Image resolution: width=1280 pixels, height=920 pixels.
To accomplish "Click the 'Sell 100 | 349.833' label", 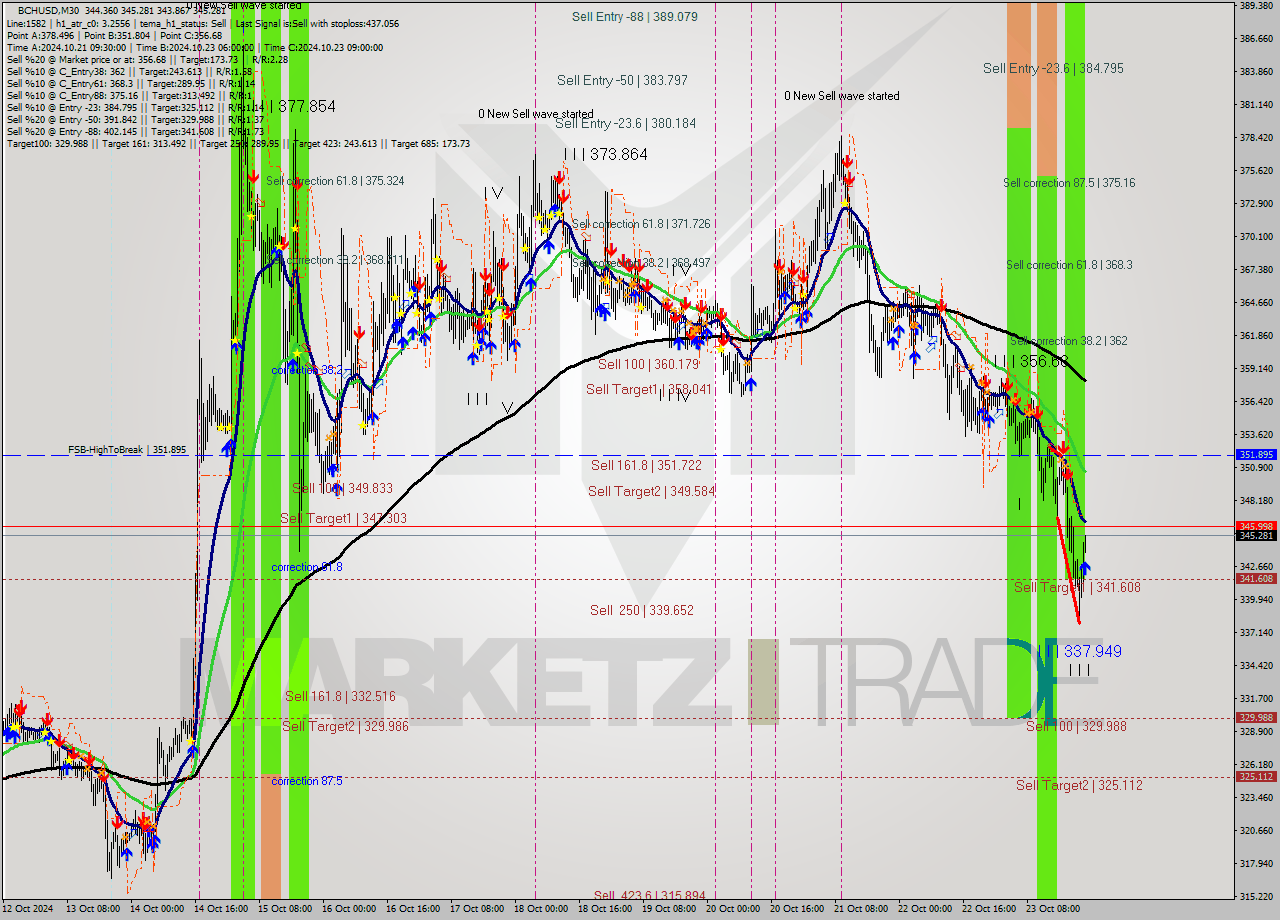I will click(x=343, y=488).
